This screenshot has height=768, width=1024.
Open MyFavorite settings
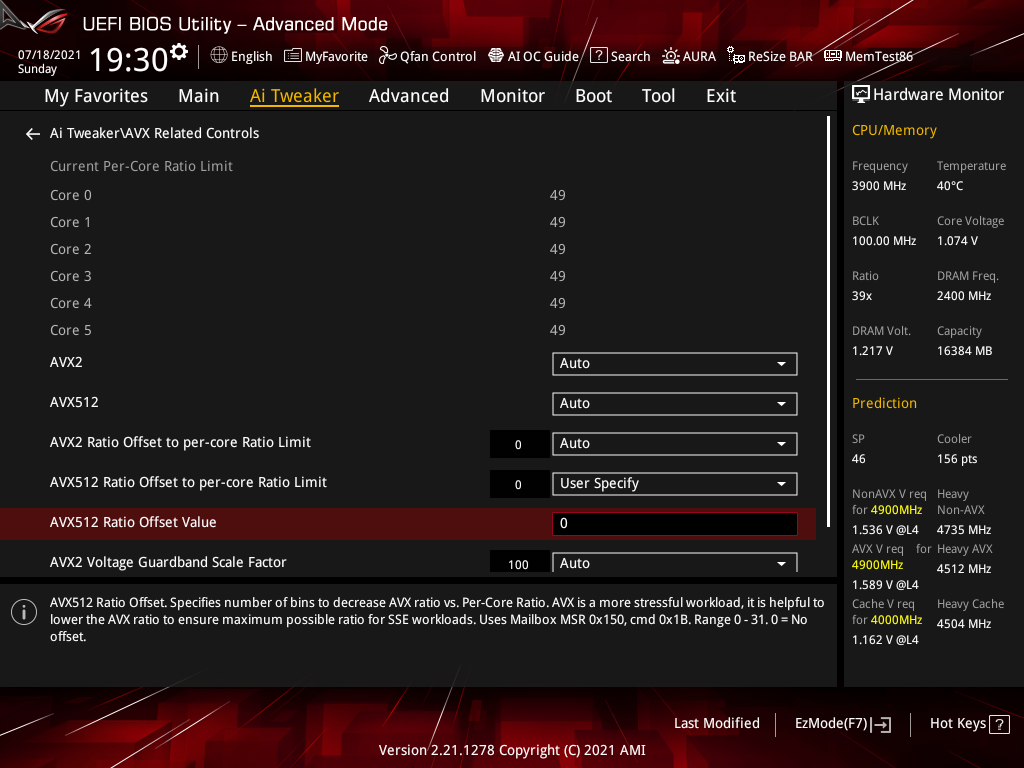click(x=326, y=56)
